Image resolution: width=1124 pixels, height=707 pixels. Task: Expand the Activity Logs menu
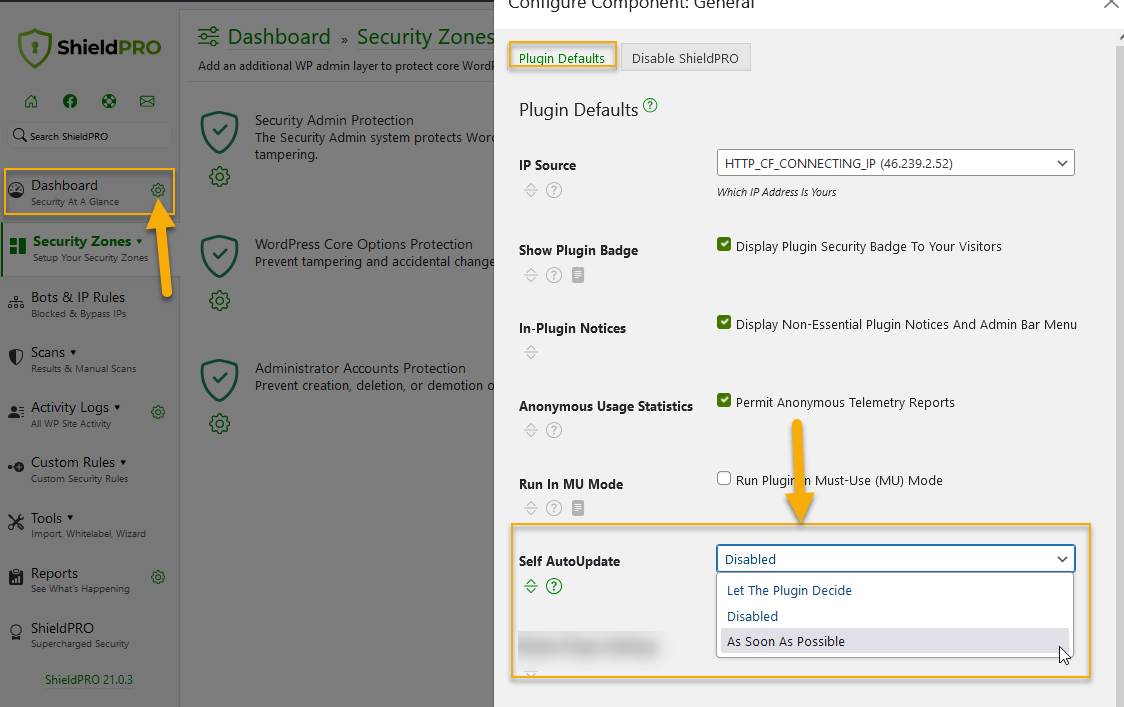pos(75,414)
